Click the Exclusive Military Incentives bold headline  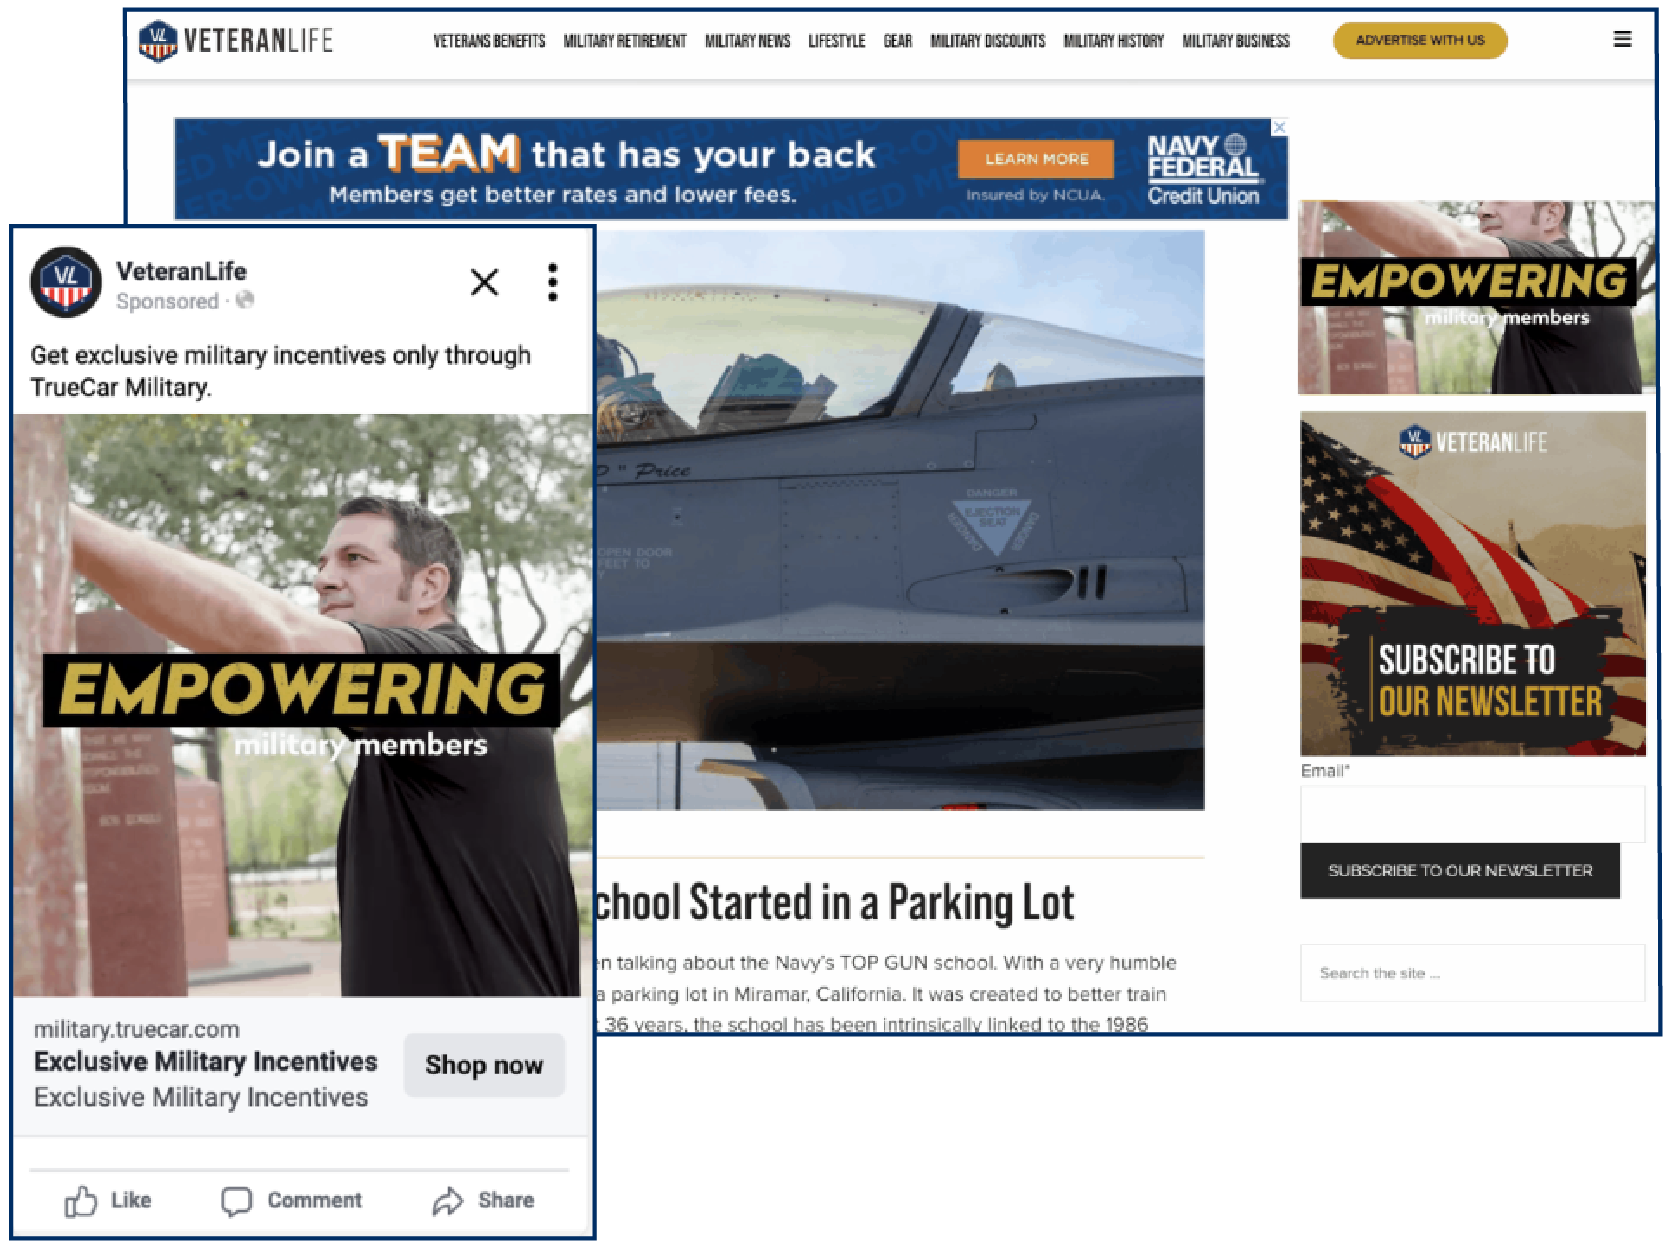tap(206, 1061)
